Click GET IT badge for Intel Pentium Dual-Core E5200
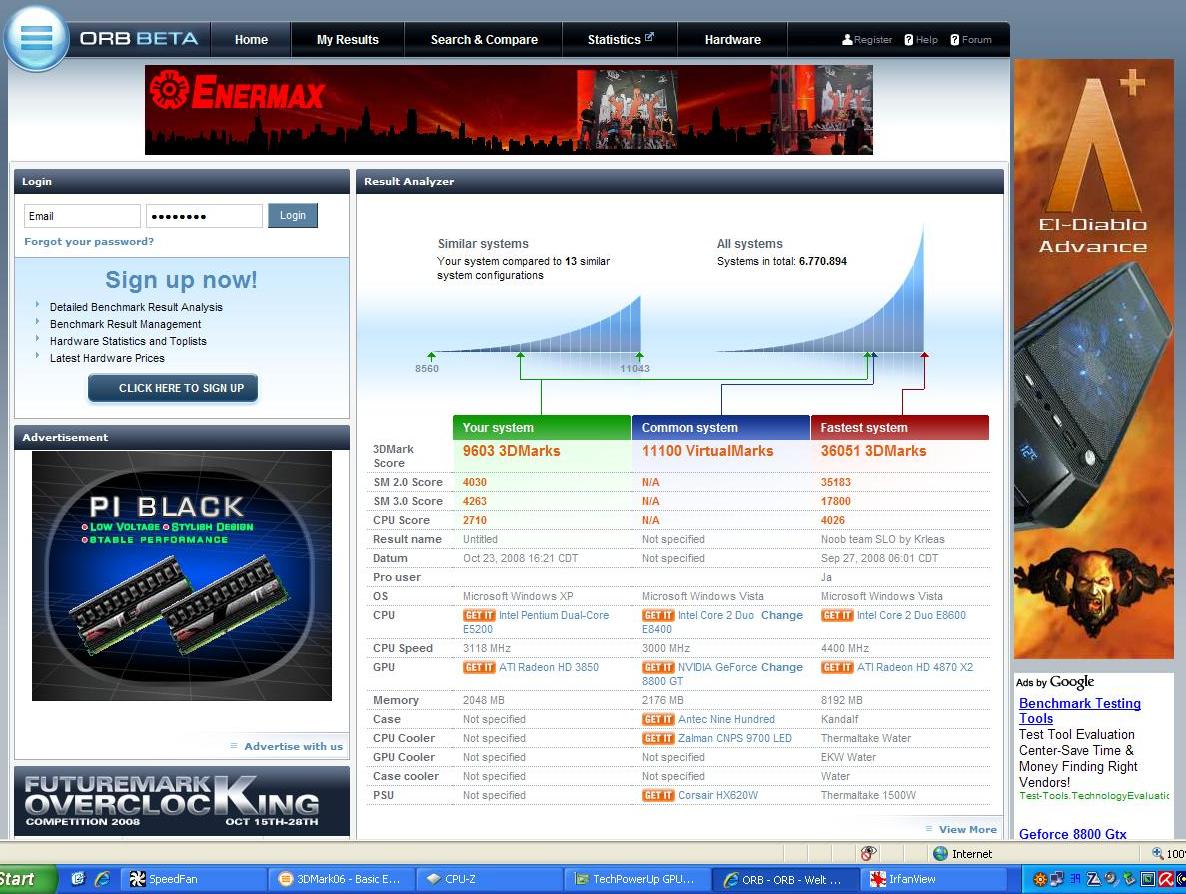 479,616
